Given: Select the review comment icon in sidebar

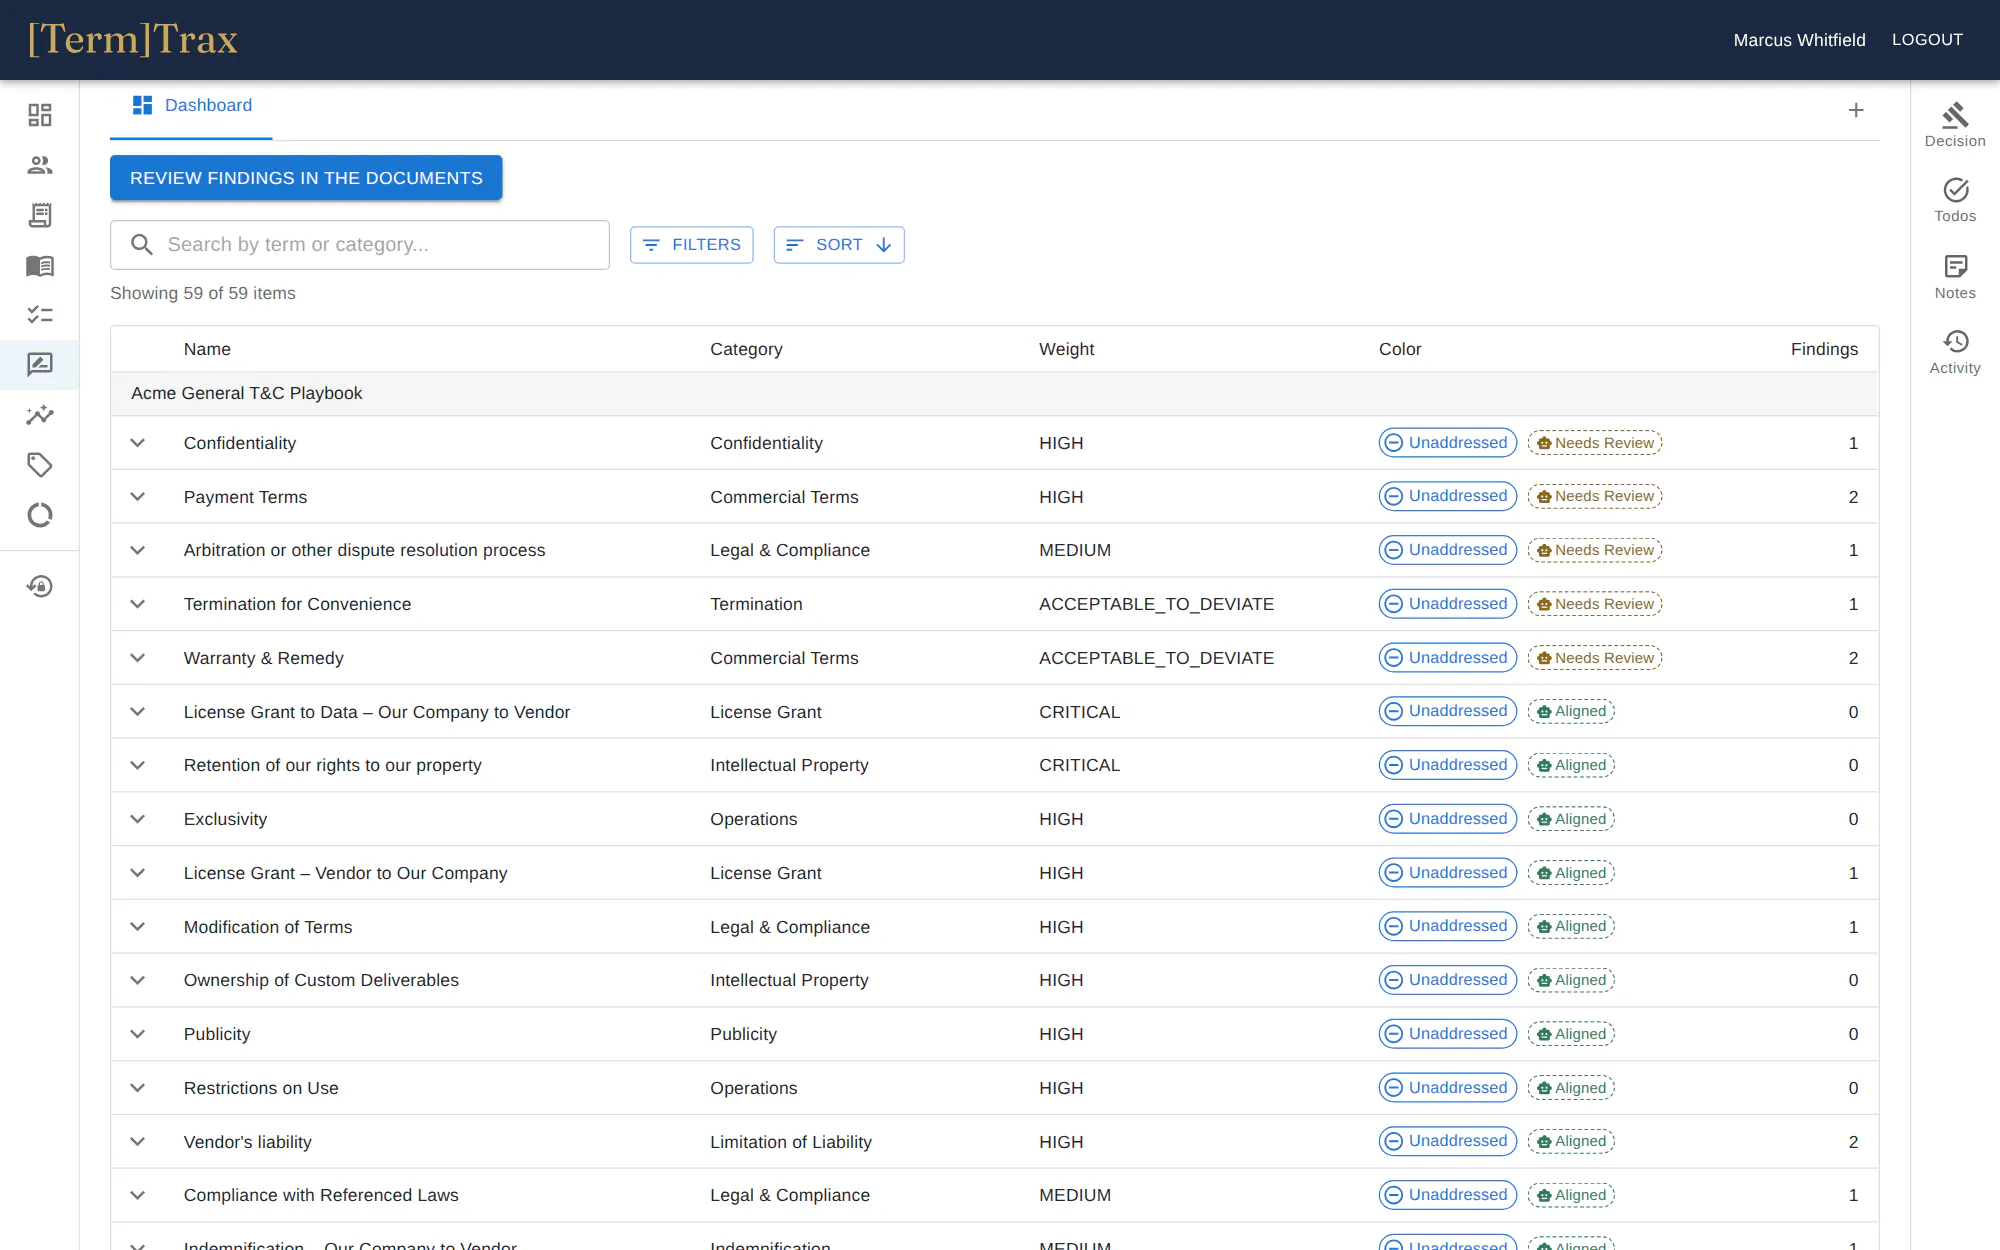Looking at the screenshot, I should click(x=40, y=365).
